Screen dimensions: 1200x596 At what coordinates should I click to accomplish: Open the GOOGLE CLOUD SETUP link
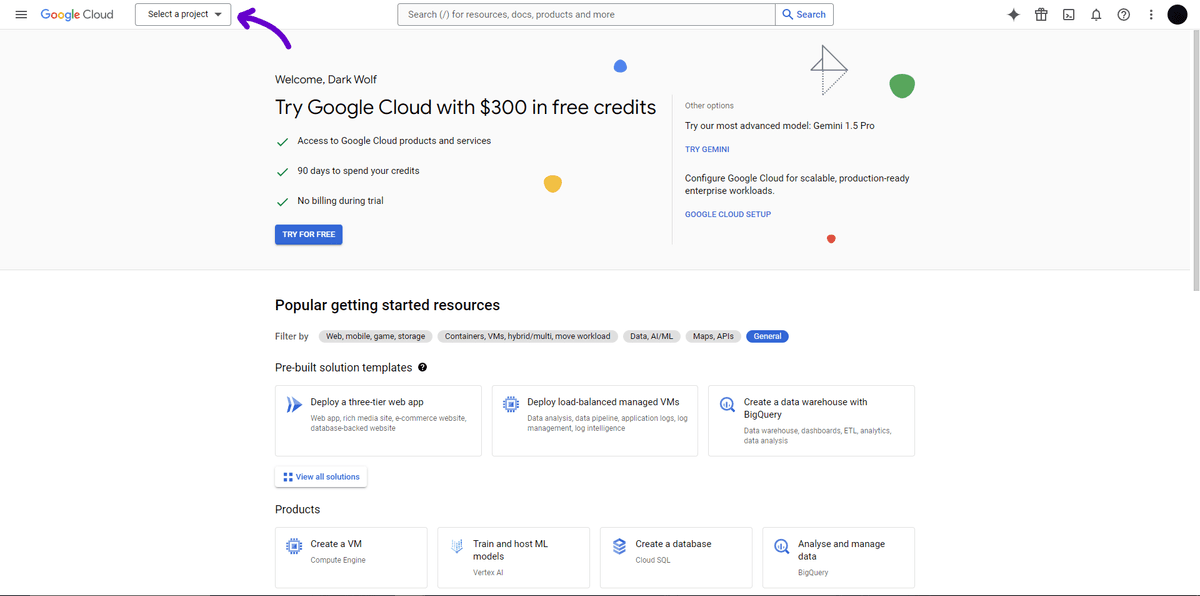coord(728,214)
